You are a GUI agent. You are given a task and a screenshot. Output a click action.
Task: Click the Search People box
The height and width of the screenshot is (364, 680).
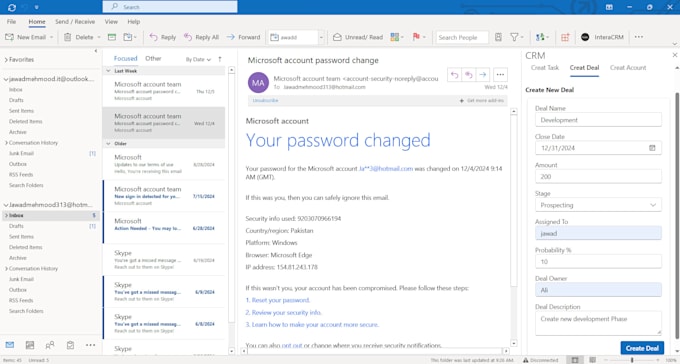click(x=462, y=37)
